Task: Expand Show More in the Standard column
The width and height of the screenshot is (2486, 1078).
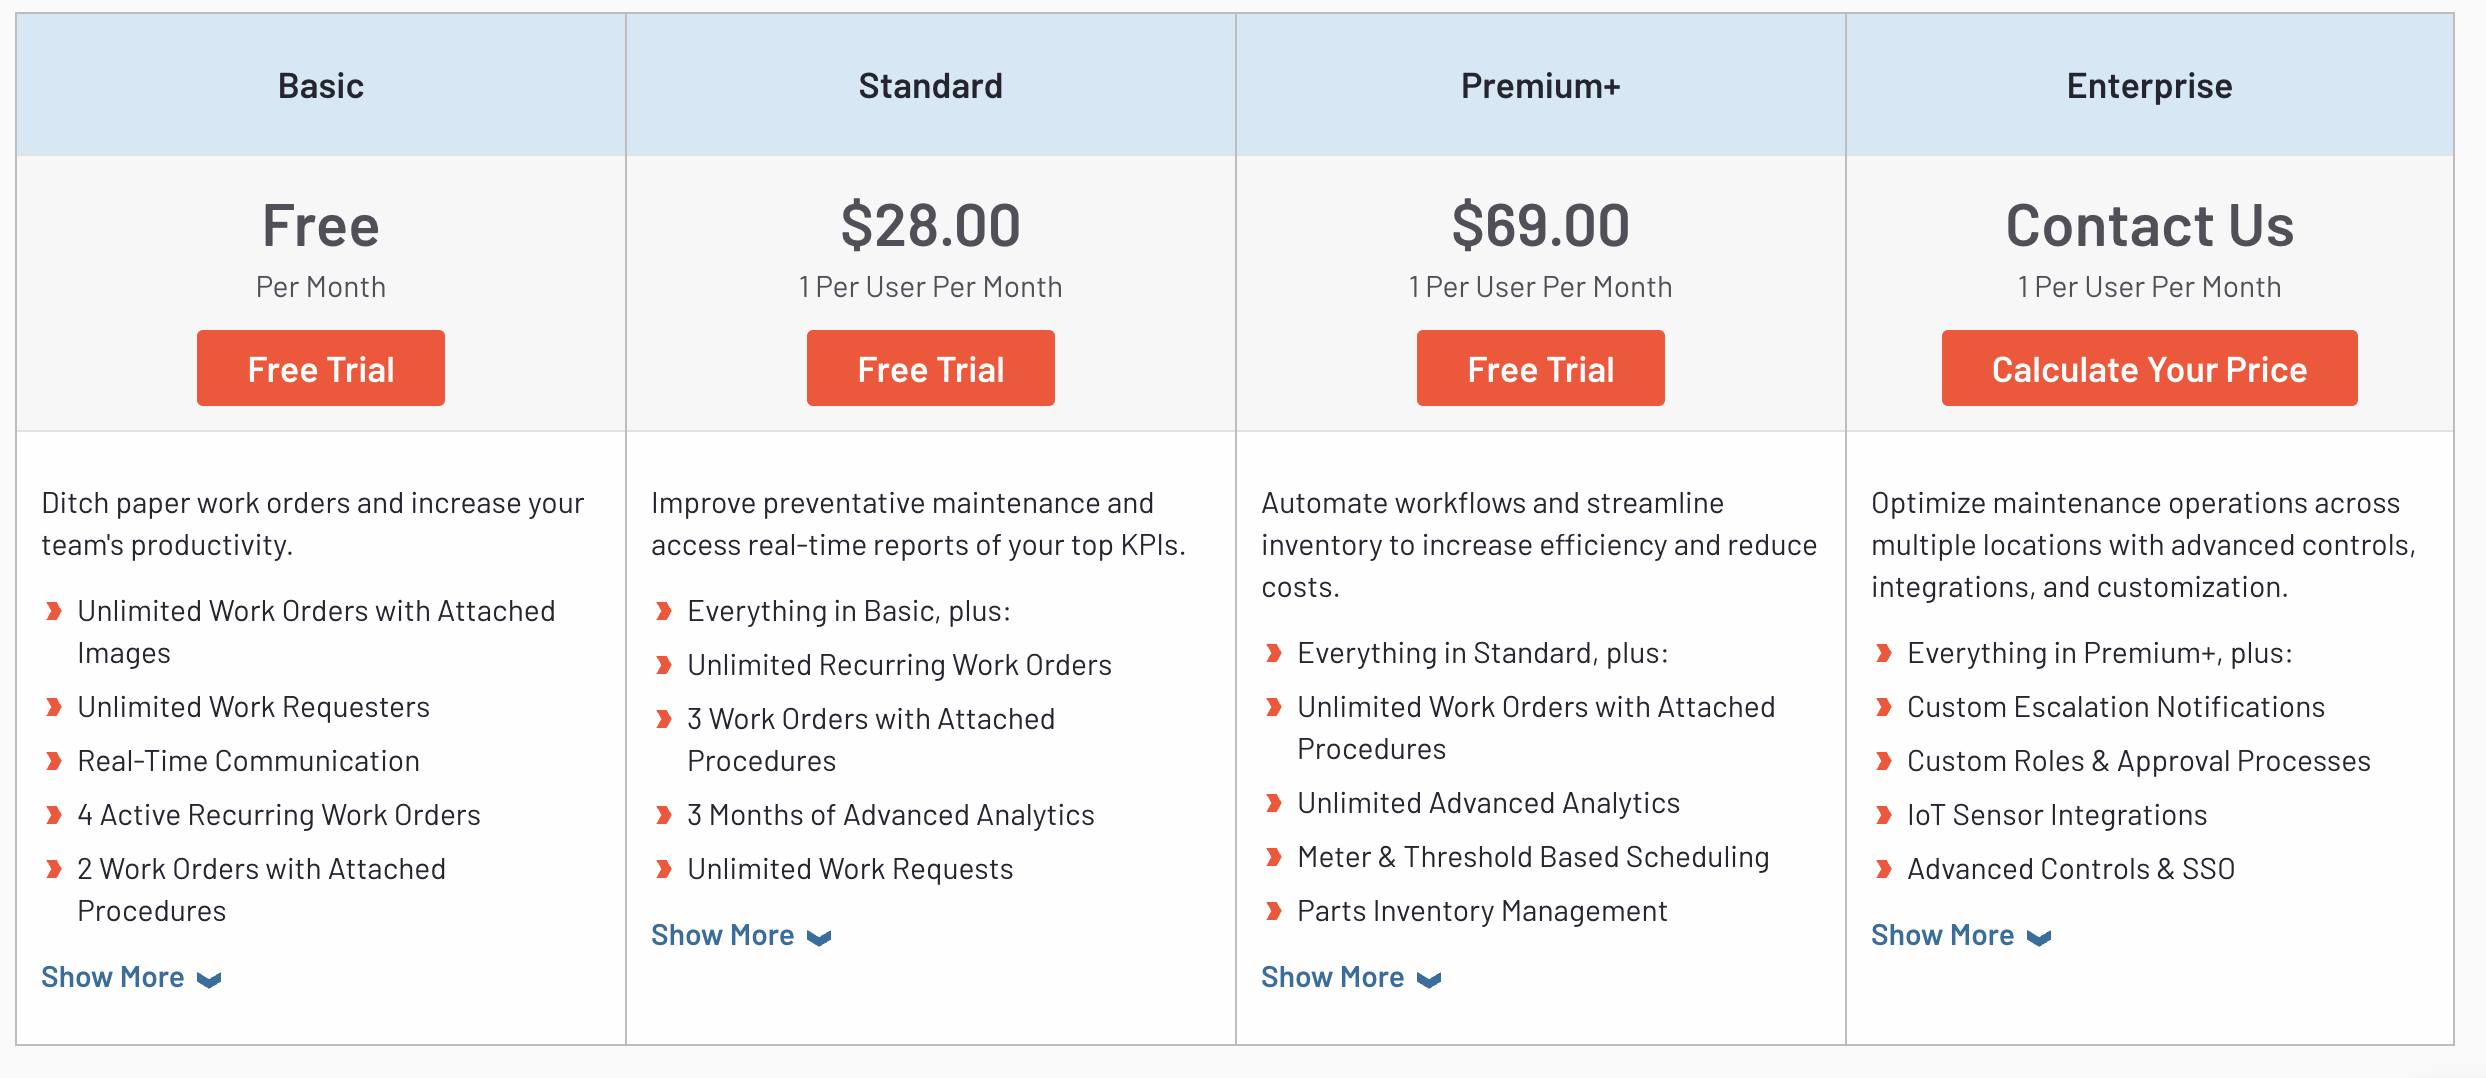Action: pyautogui.click(x=723, y=935)
